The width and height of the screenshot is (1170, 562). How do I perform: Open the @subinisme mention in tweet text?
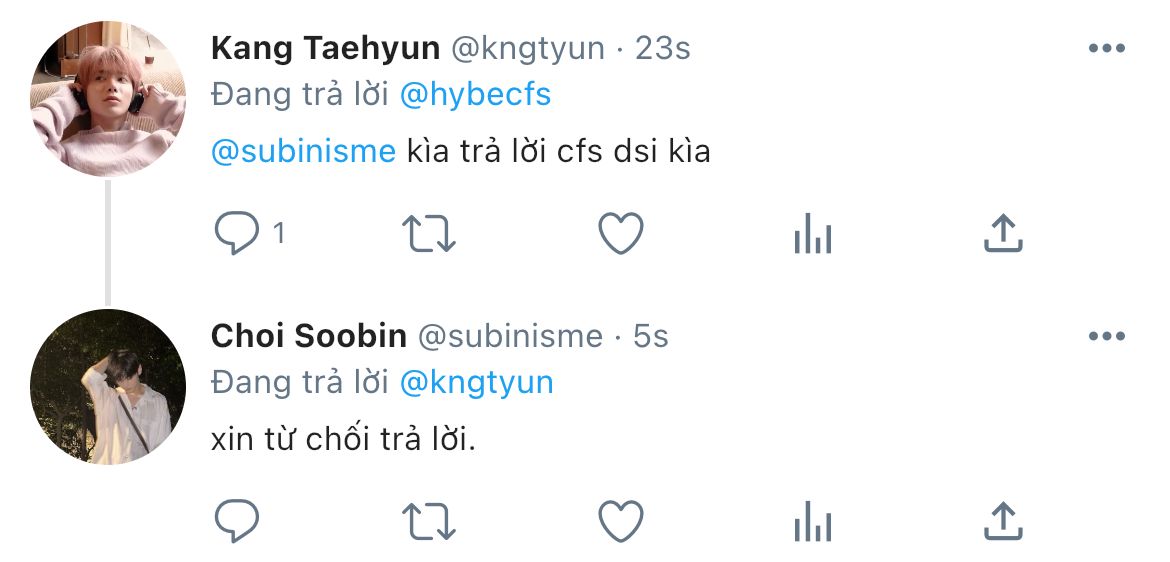[x=304, y=152]
